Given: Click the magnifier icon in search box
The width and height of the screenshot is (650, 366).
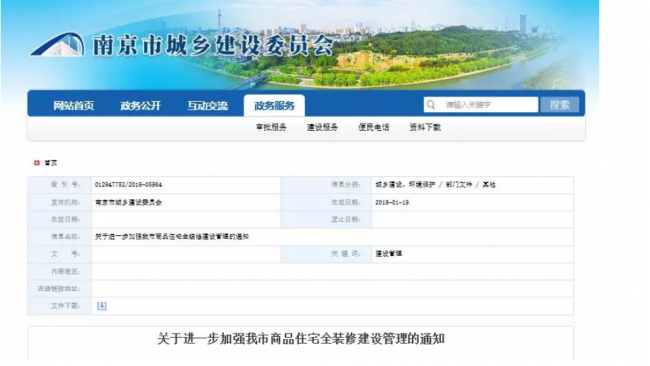Looking at the screenshot, I should [x=431, y=105].
